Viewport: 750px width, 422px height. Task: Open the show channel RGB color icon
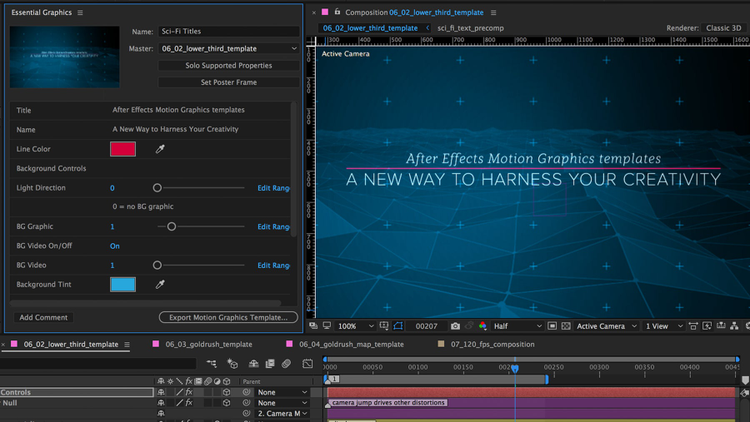tap(483, 326)
